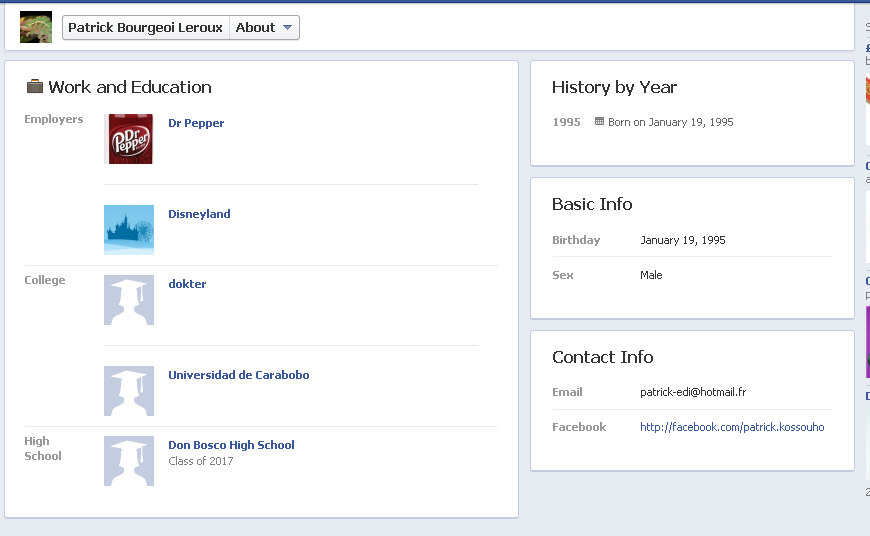Open the Dr Pepper employer link
This screenshot has height=536, width=870.
pyautogui.click(x=196, y=123)
